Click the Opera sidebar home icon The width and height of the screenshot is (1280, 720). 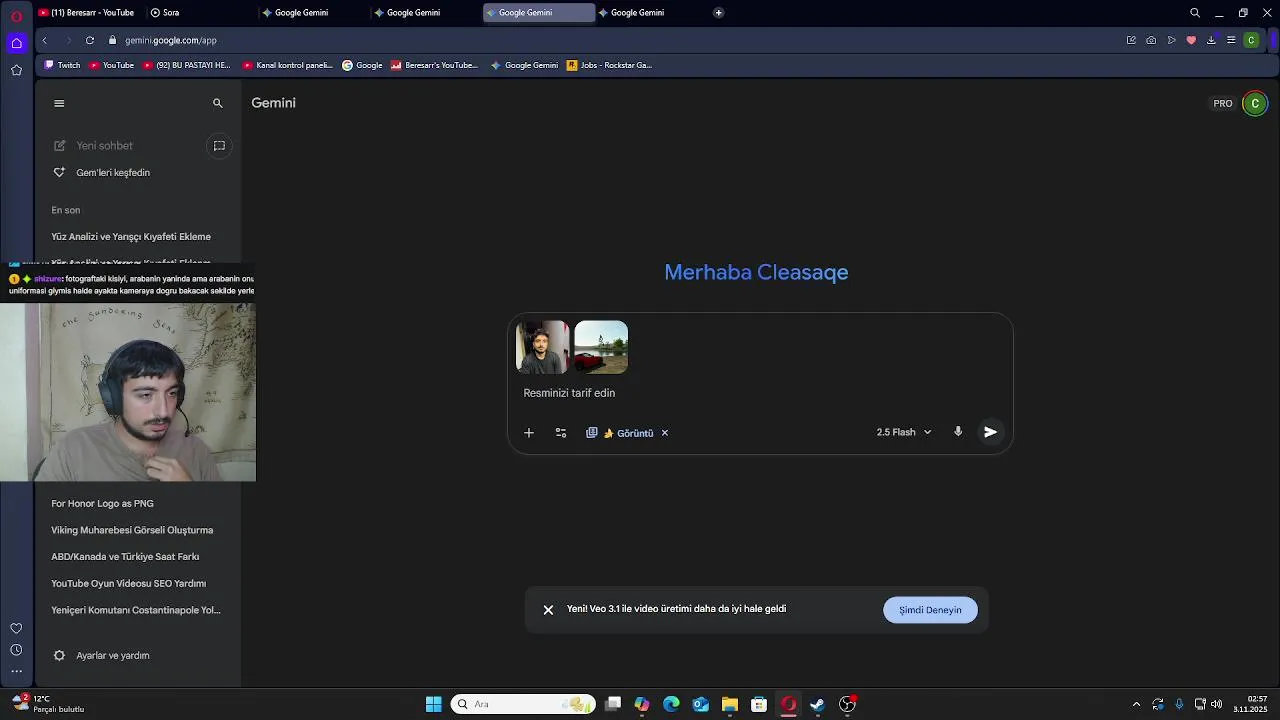pos(16,43)
